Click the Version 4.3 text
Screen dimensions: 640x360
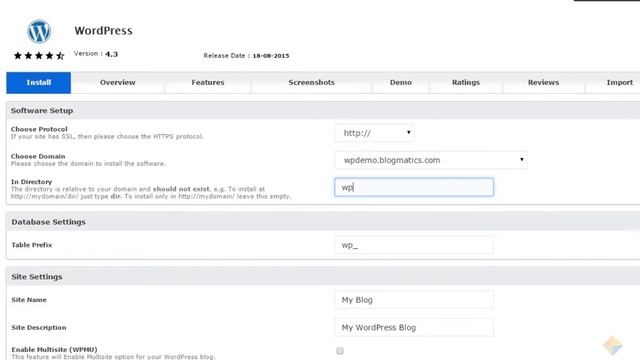point(96,54)
